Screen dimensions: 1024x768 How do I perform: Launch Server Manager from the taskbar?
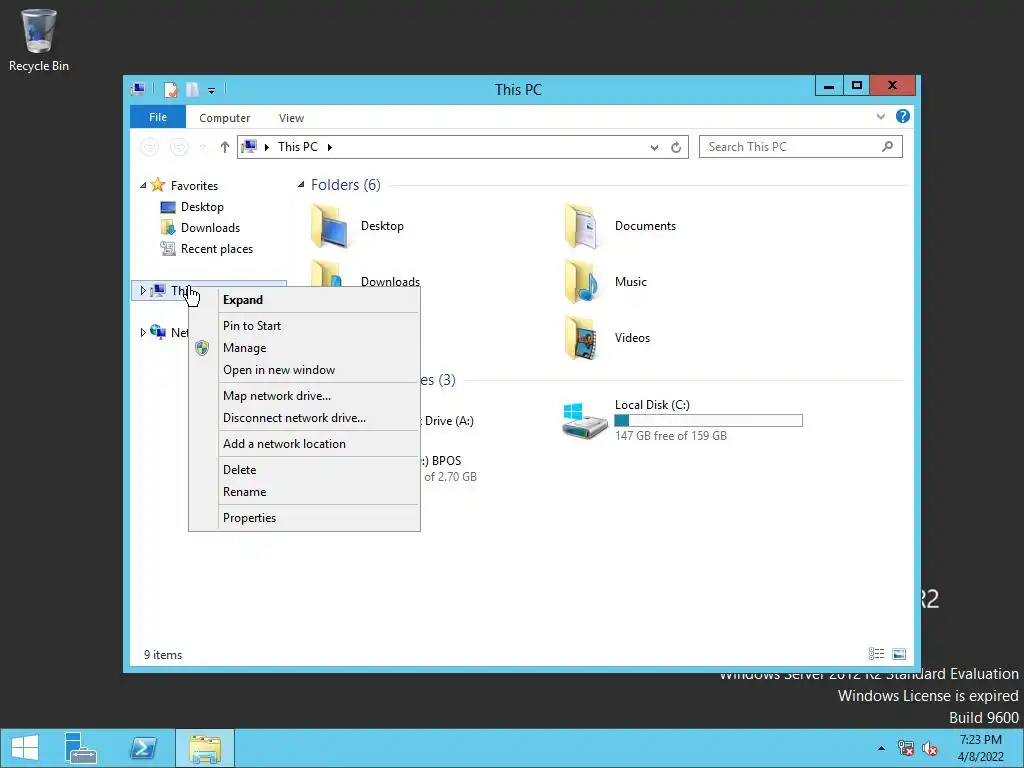point(80,748)
